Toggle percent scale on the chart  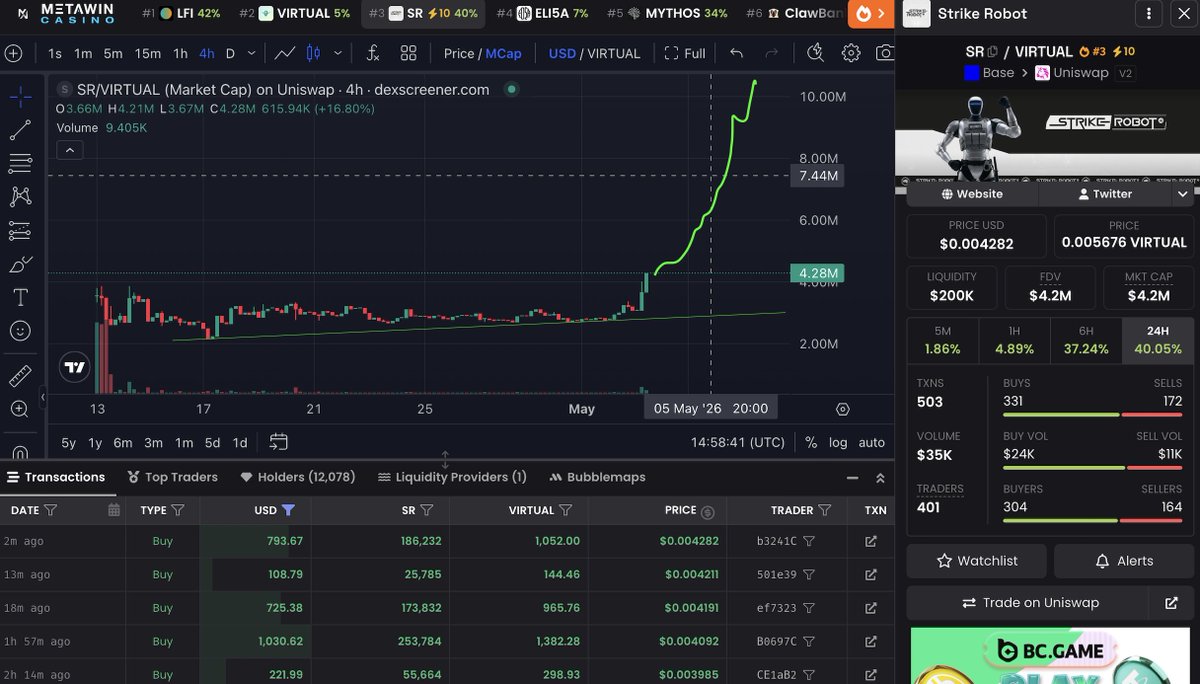pos(811,442)
